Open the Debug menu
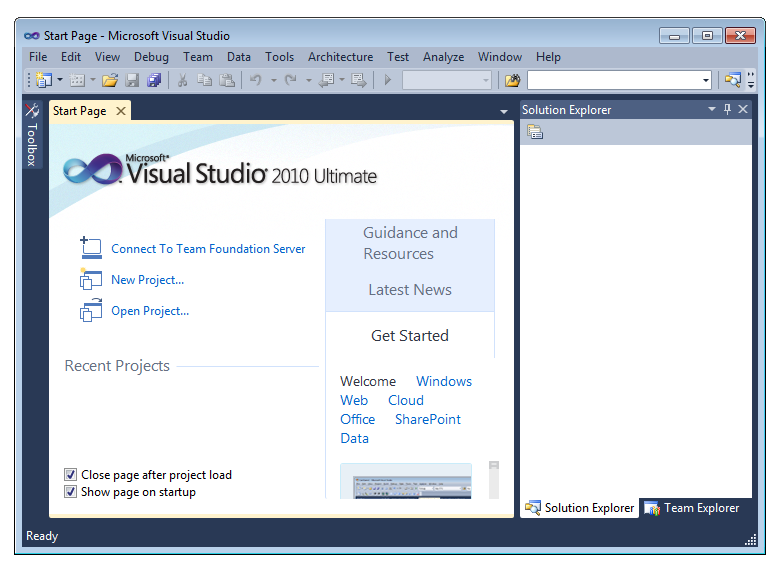This screenshot has height=568, width=778. coord(151,57)
